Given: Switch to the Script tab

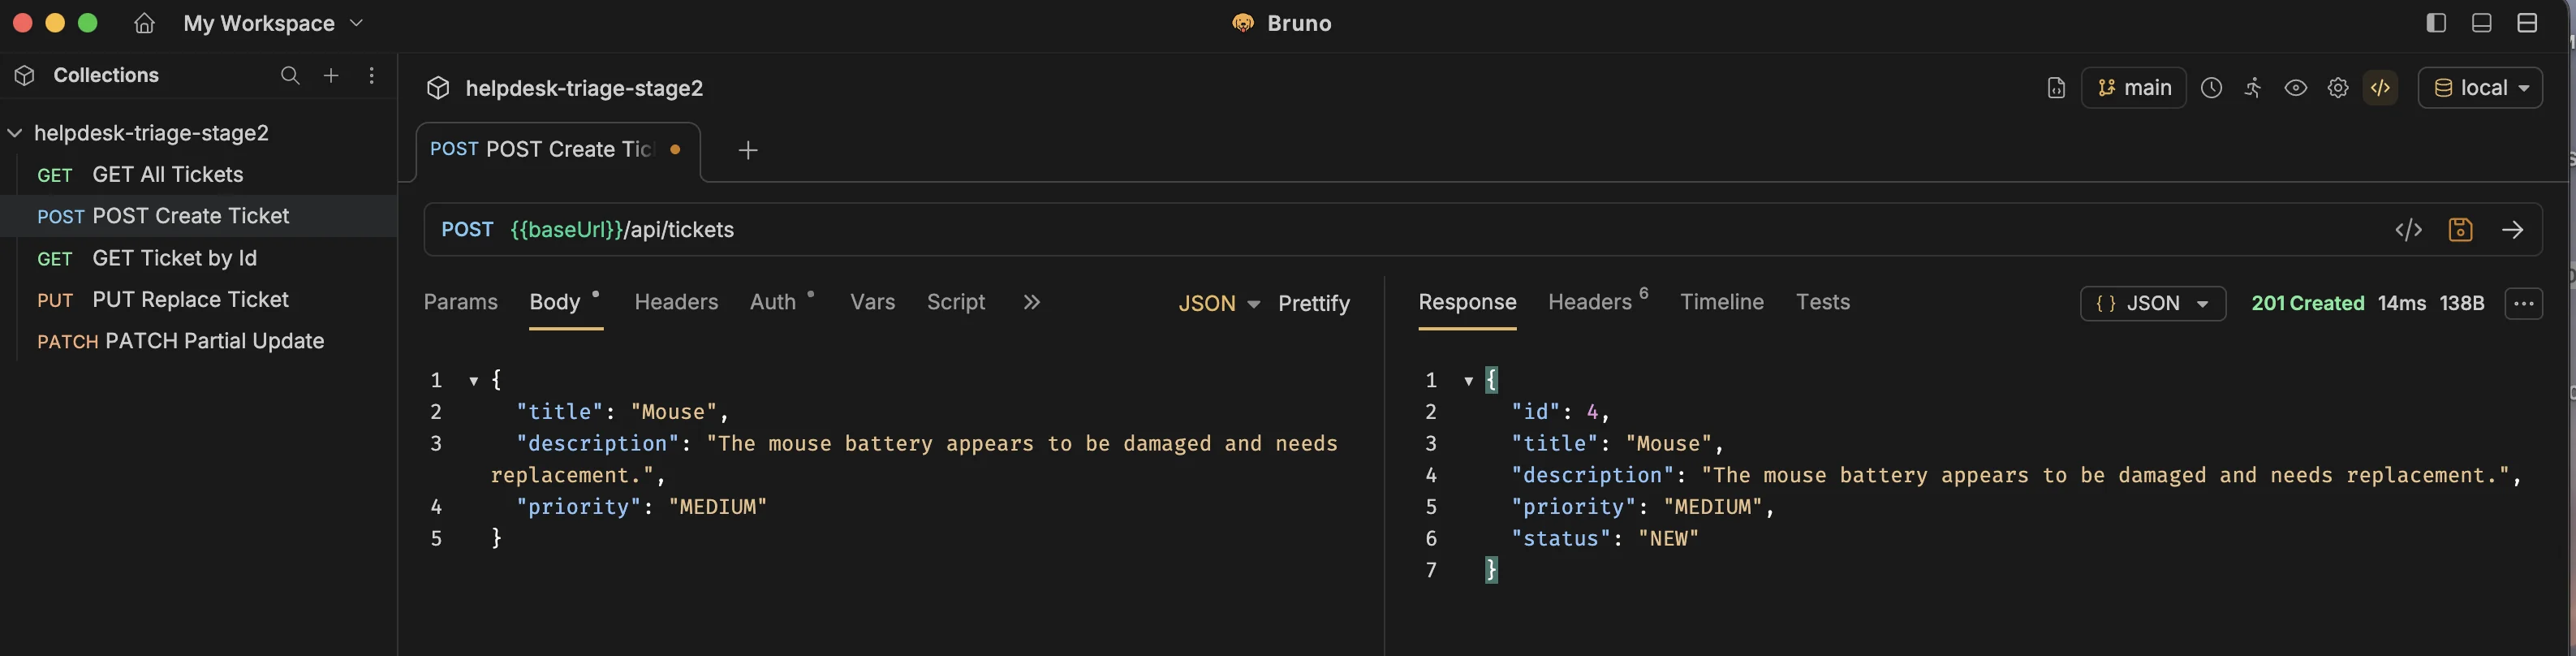Looking at the screenshot, I should (956, 302).
